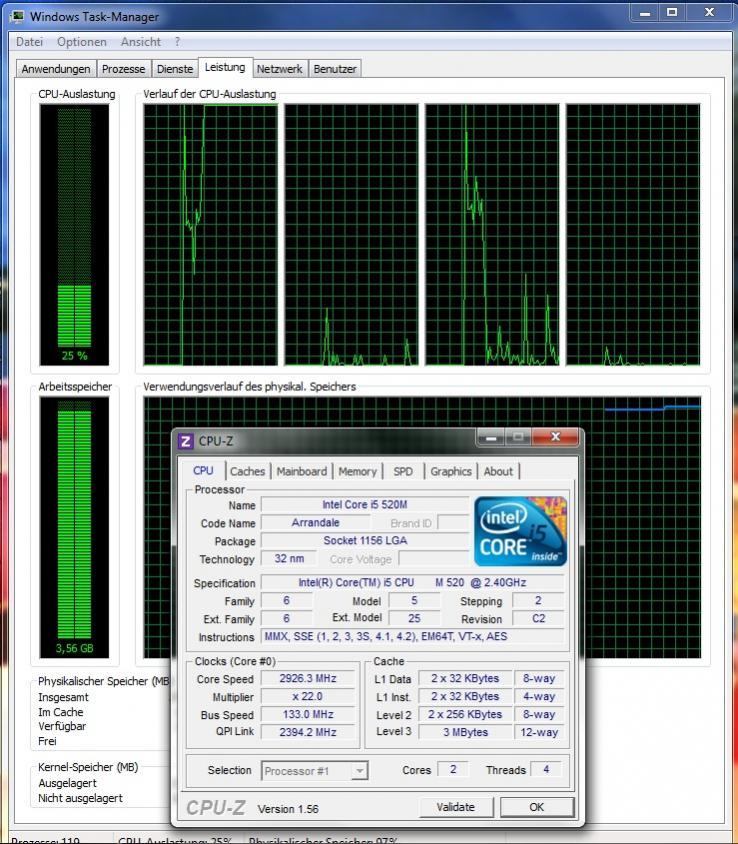
Task: Click the Intel Core i5 logo badge
Action: (520, 531)
